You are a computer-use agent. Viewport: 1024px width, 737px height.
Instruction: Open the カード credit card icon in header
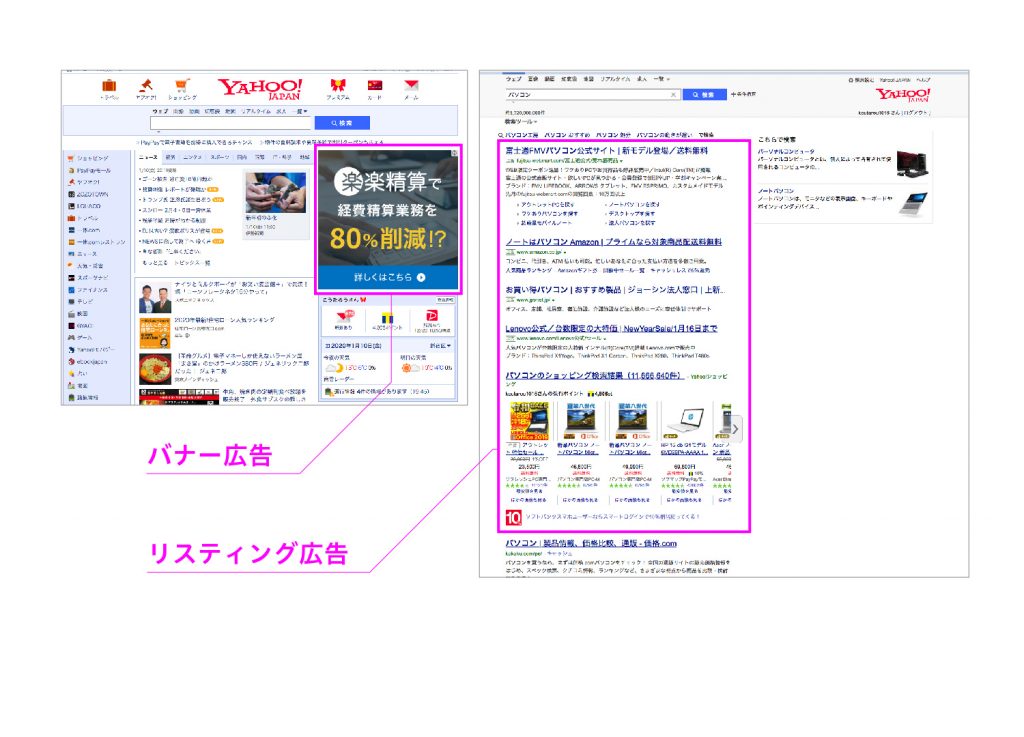(375, 86)
